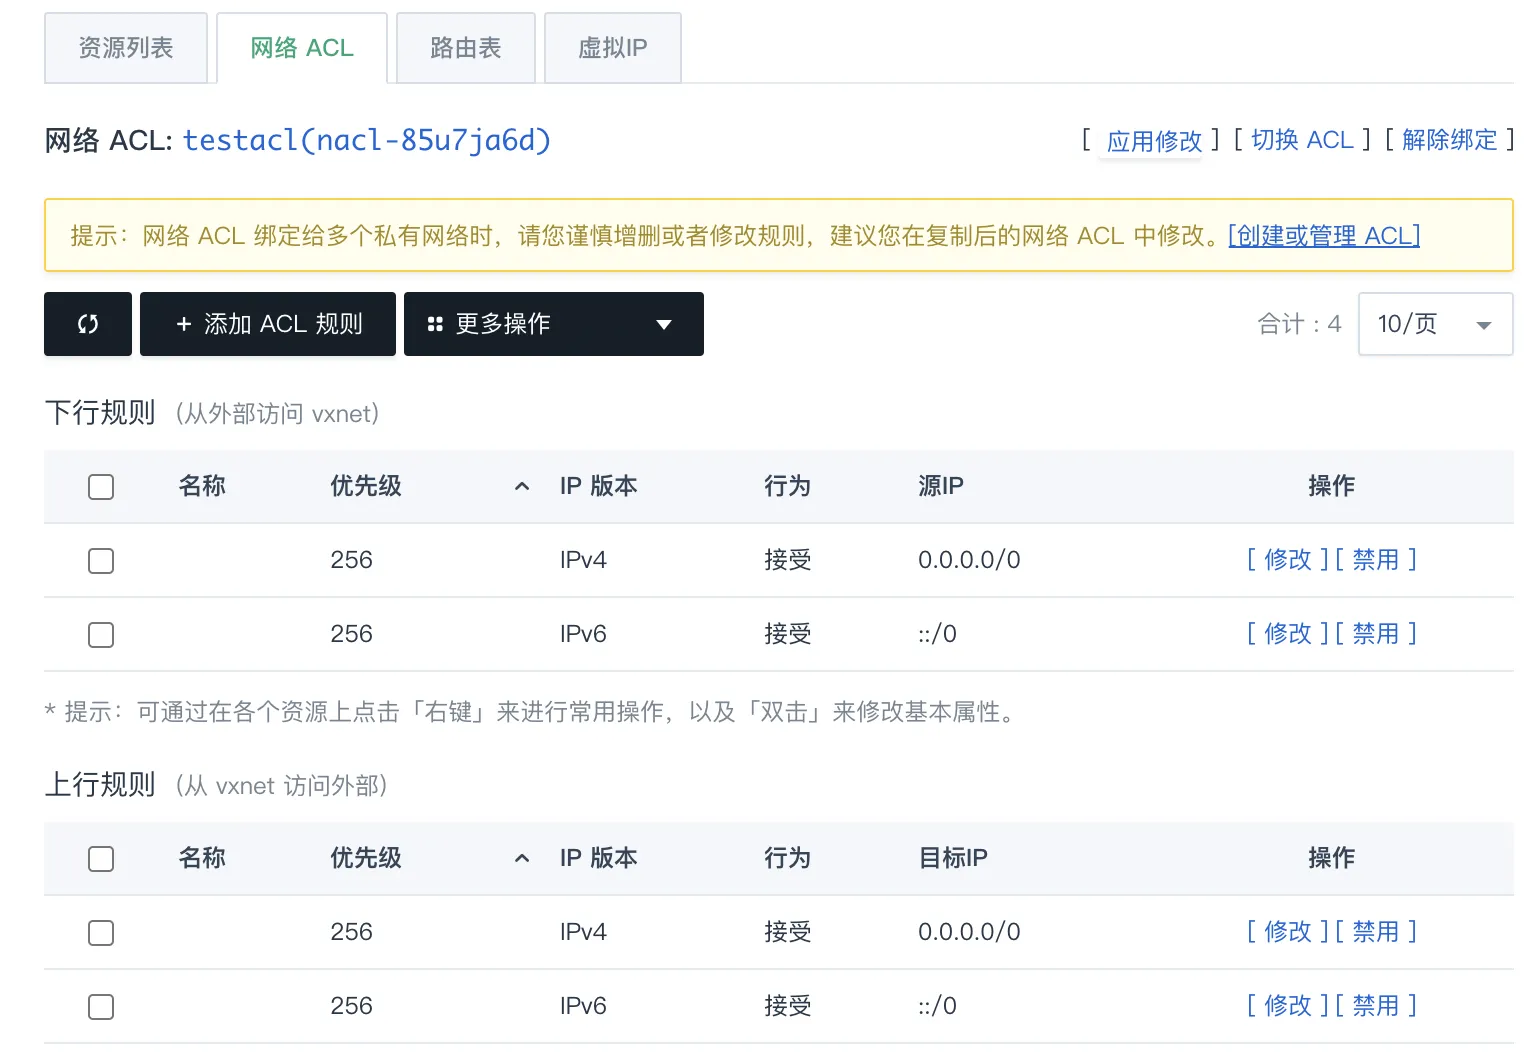Click the plus icon on 添加 ACL 规则
This screenshot has width=1534, height=1060.
(x=183, y=324)
